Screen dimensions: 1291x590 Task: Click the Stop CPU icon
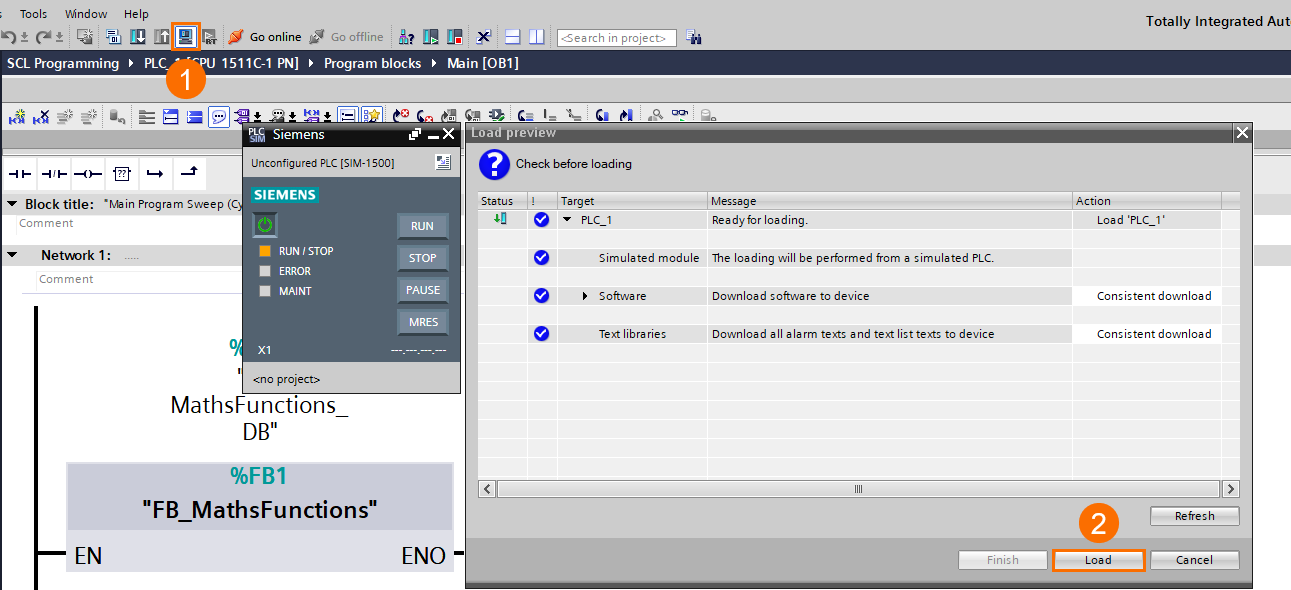click(x=454, y=37)
